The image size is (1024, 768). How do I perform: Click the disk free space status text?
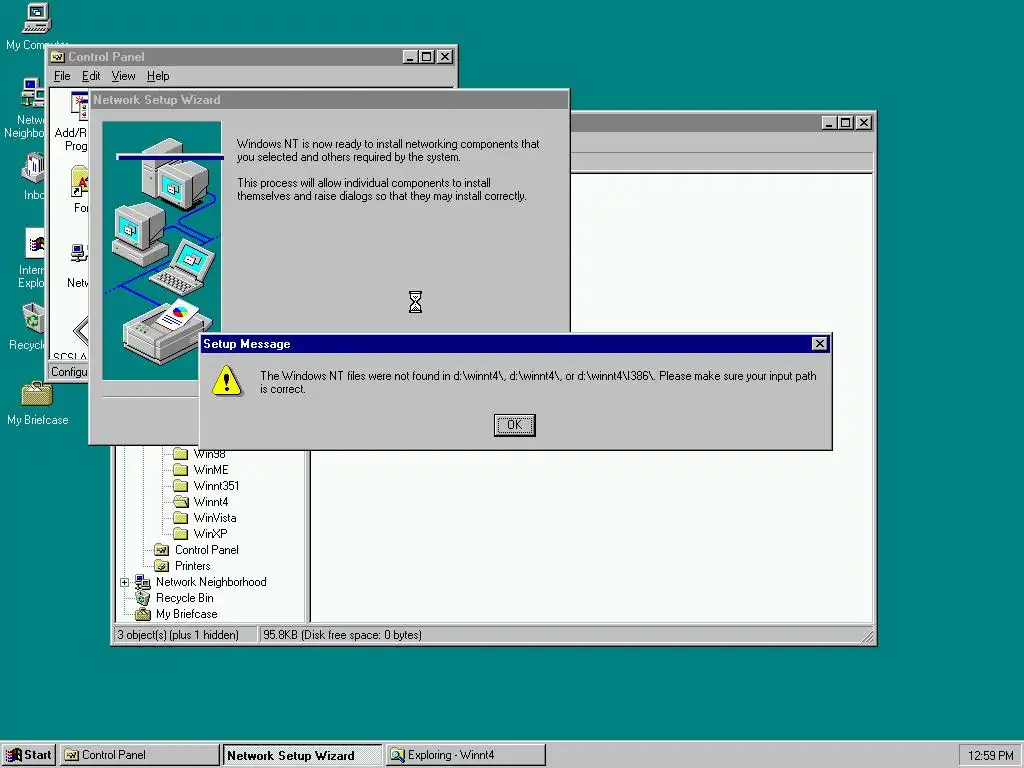tap(341, 635)
